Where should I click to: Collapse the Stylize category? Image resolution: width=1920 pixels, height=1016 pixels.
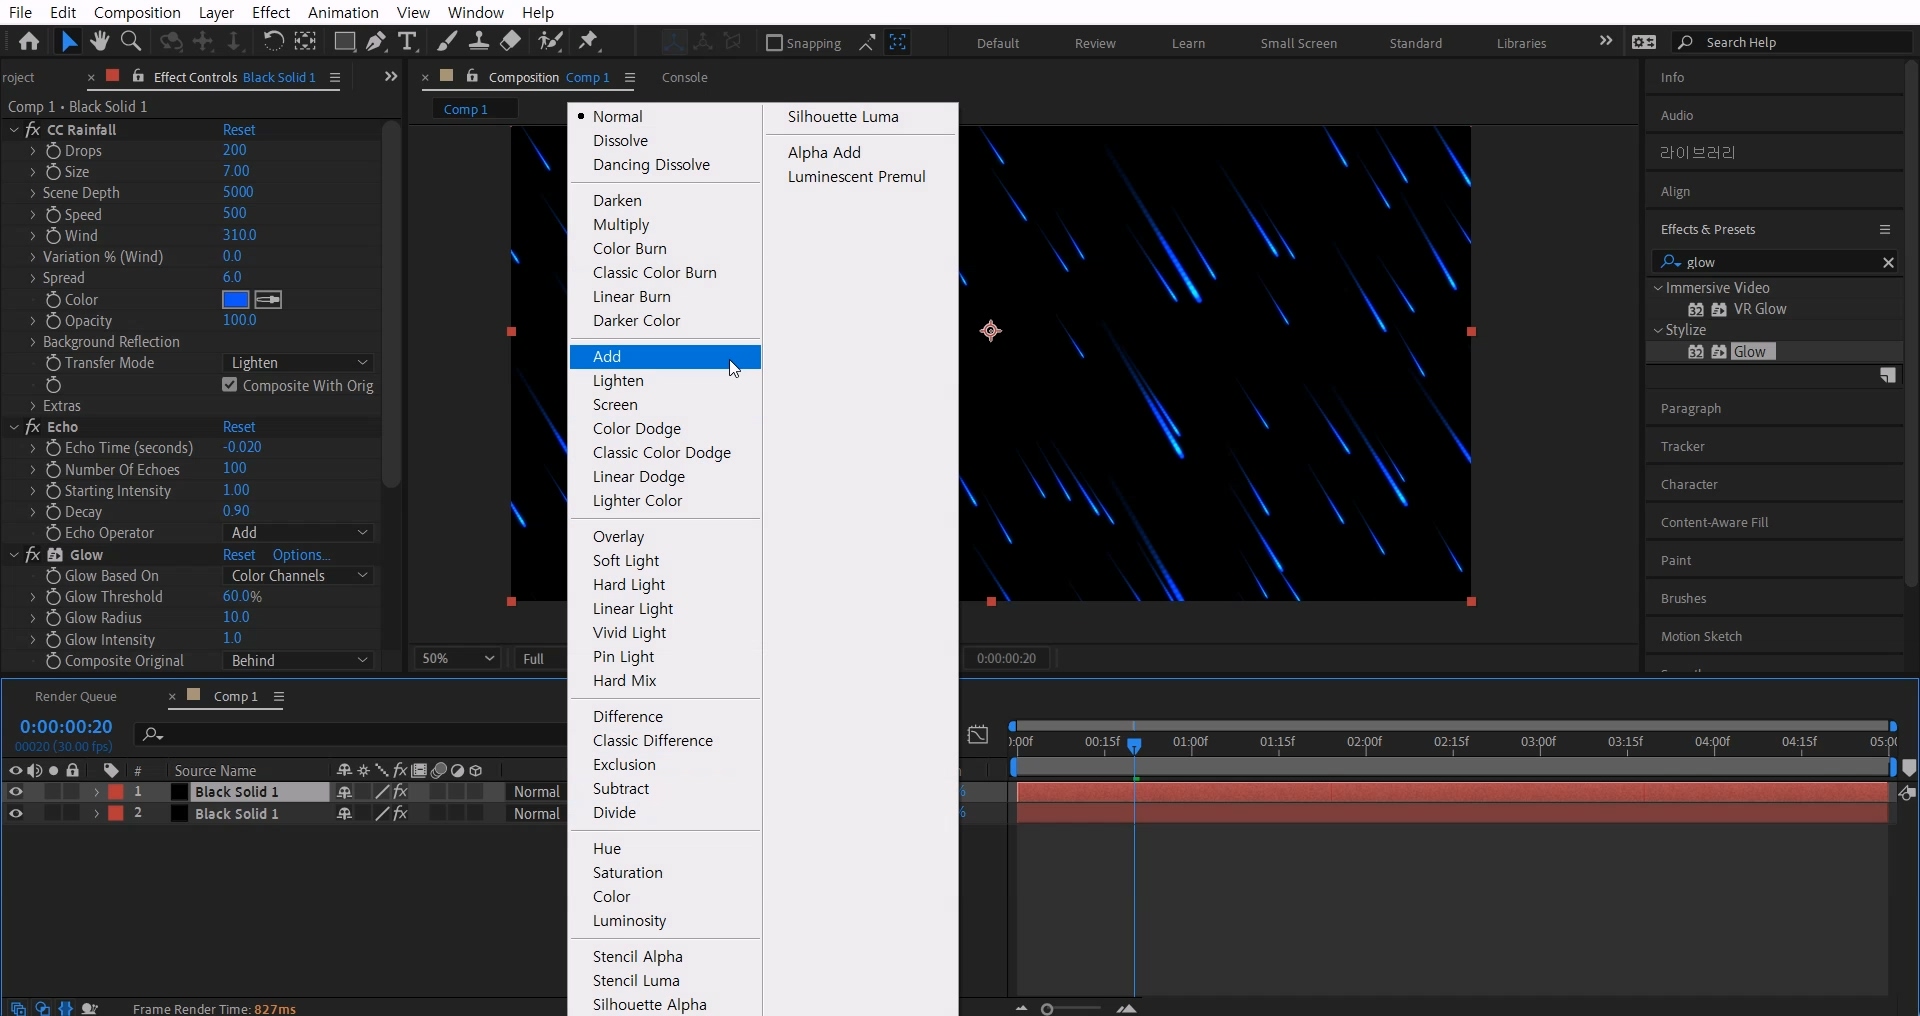[x=1658, y=330]
